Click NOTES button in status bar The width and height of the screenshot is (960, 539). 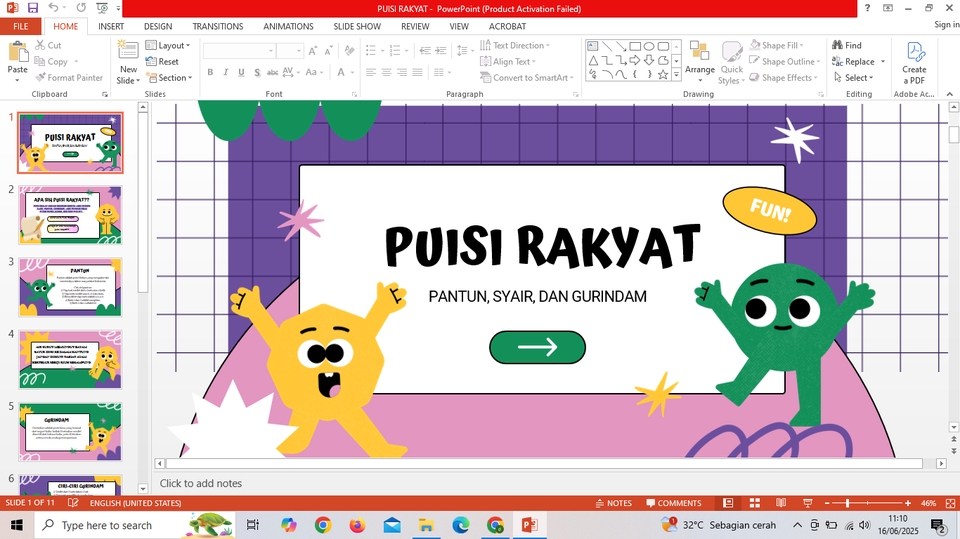(x=613, y=503)
